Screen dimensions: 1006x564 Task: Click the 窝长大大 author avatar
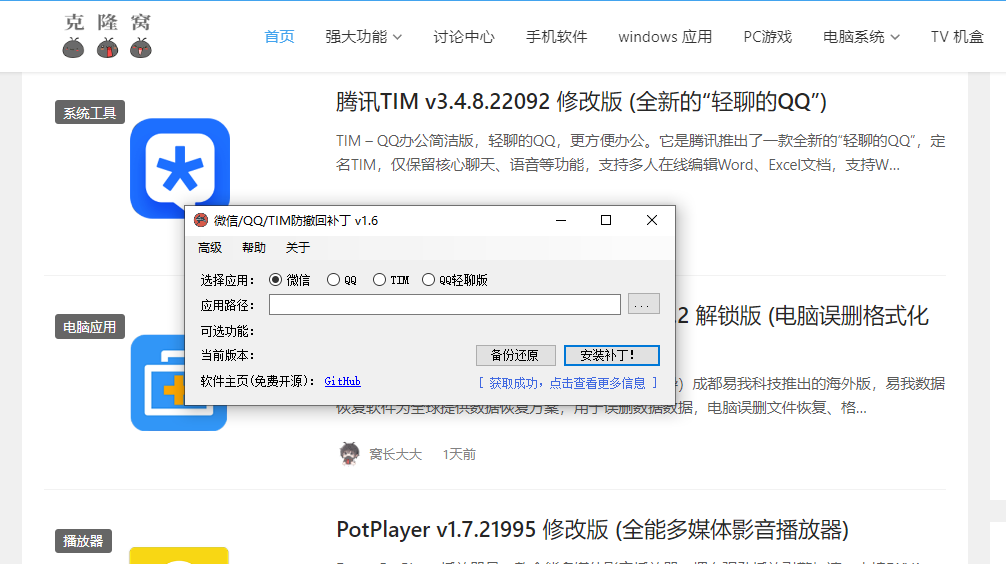tap(349, 454)
